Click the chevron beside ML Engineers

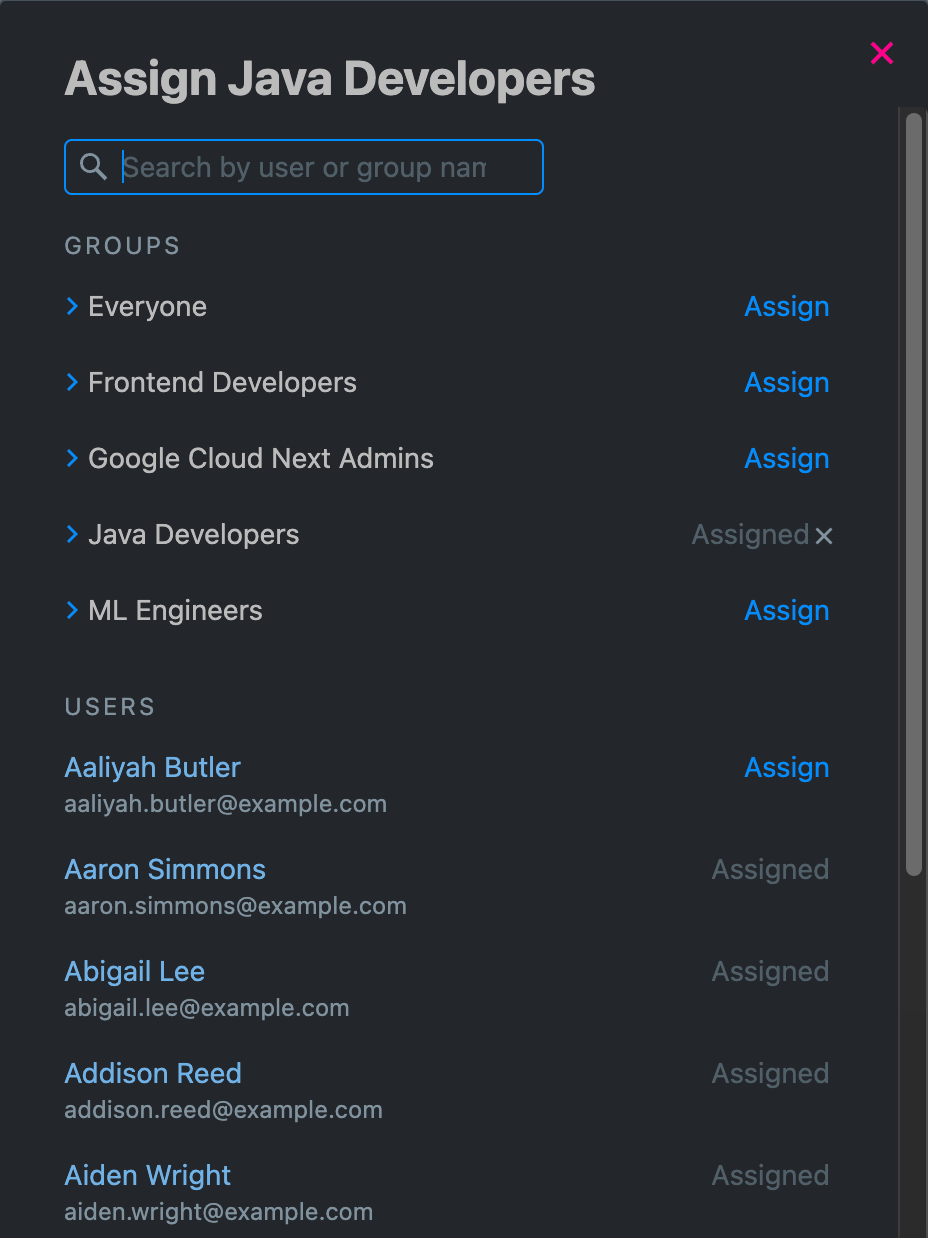click(71, 610)
